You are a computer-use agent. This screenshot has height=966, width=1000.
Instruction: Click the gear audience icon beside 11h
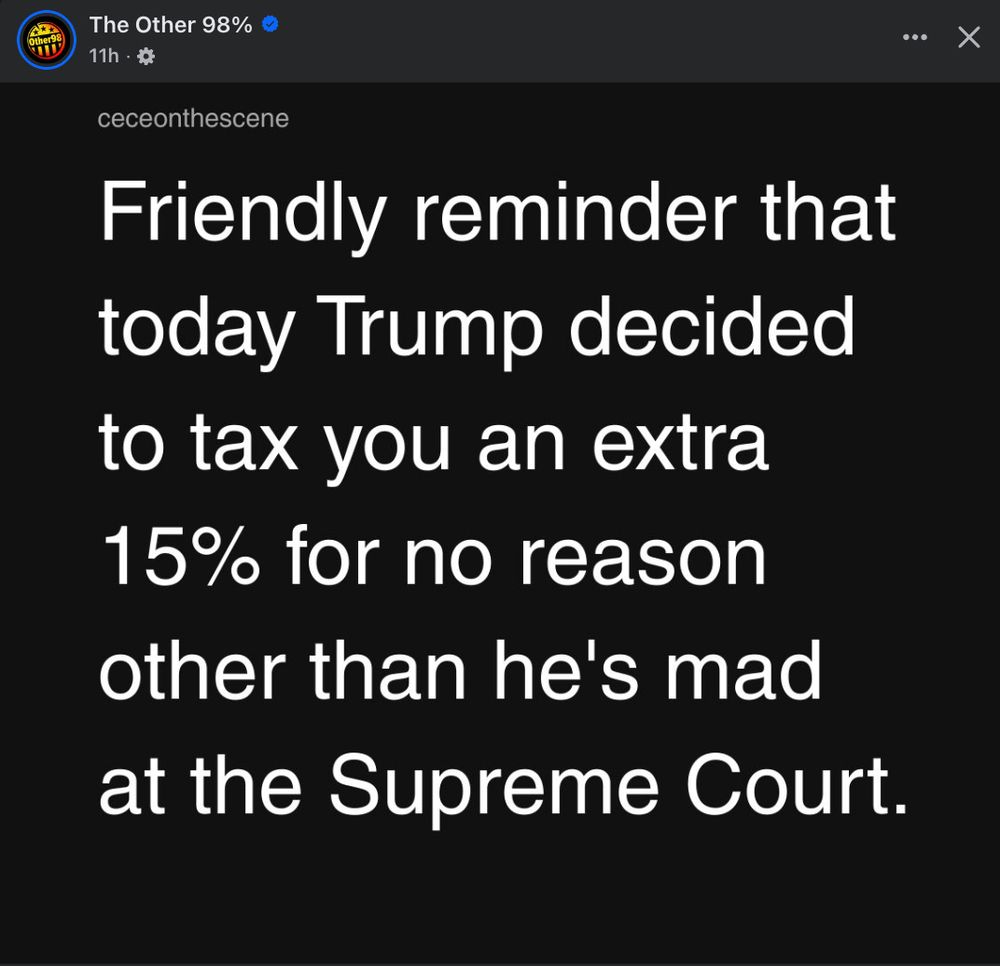145,57
